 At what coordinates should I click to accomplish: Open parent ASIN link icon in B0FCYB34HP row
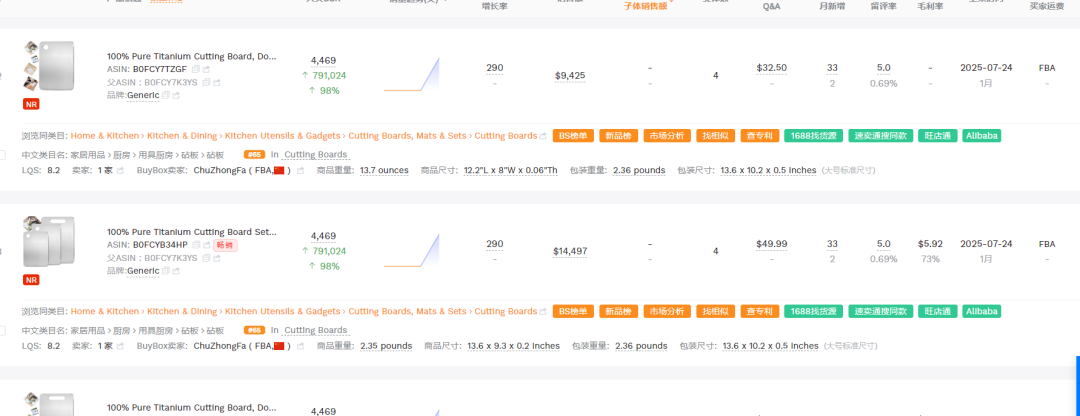[x=216, y=258]
